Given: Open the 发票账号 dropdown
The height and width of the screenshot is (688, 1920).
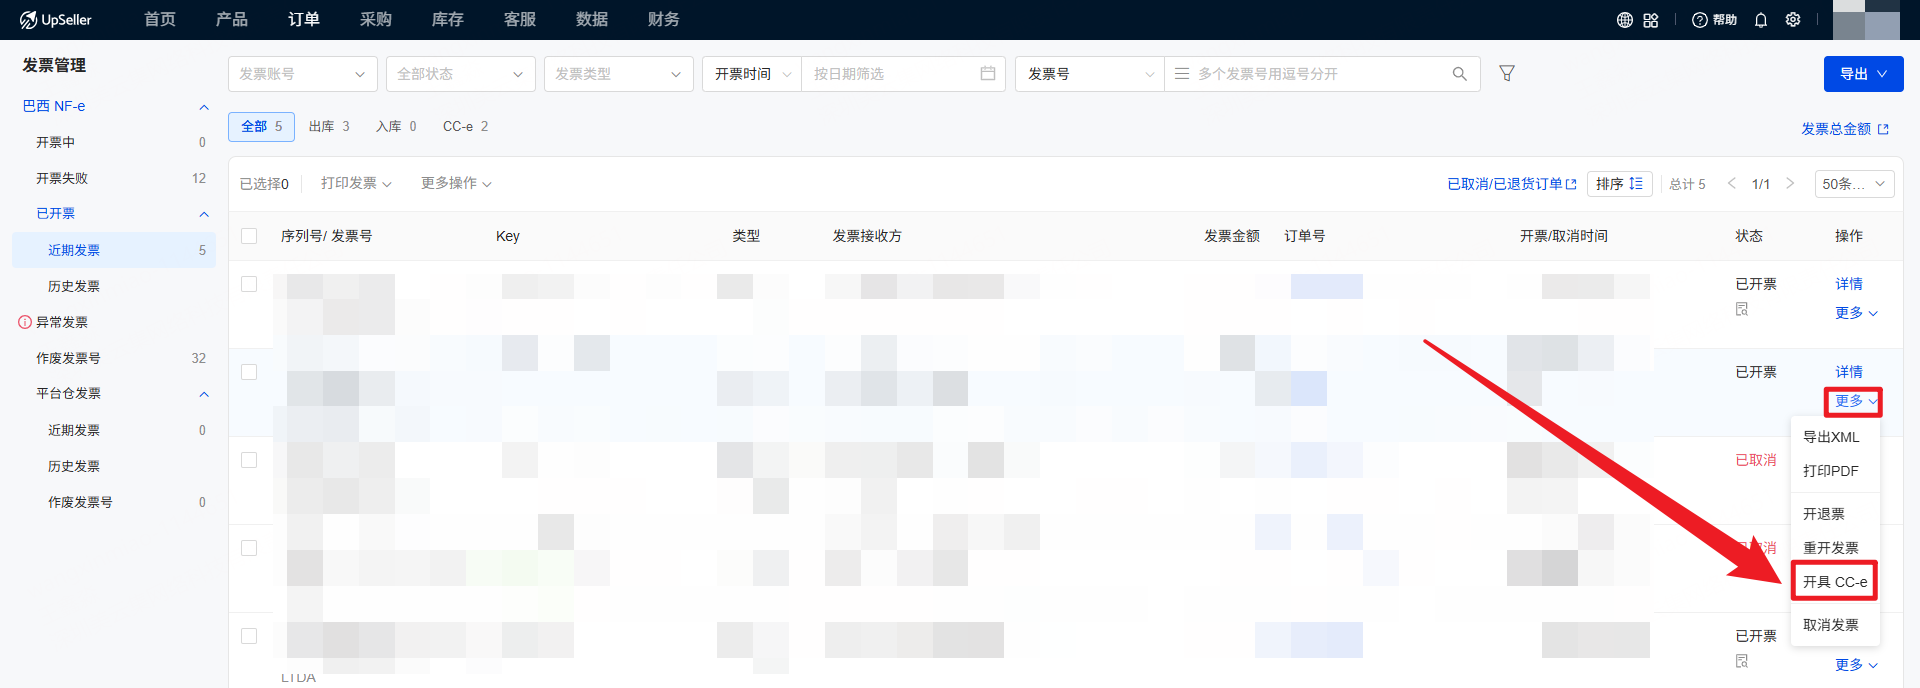Looking at the screenshot, I should pyautogui.click(x=302, y=74).
